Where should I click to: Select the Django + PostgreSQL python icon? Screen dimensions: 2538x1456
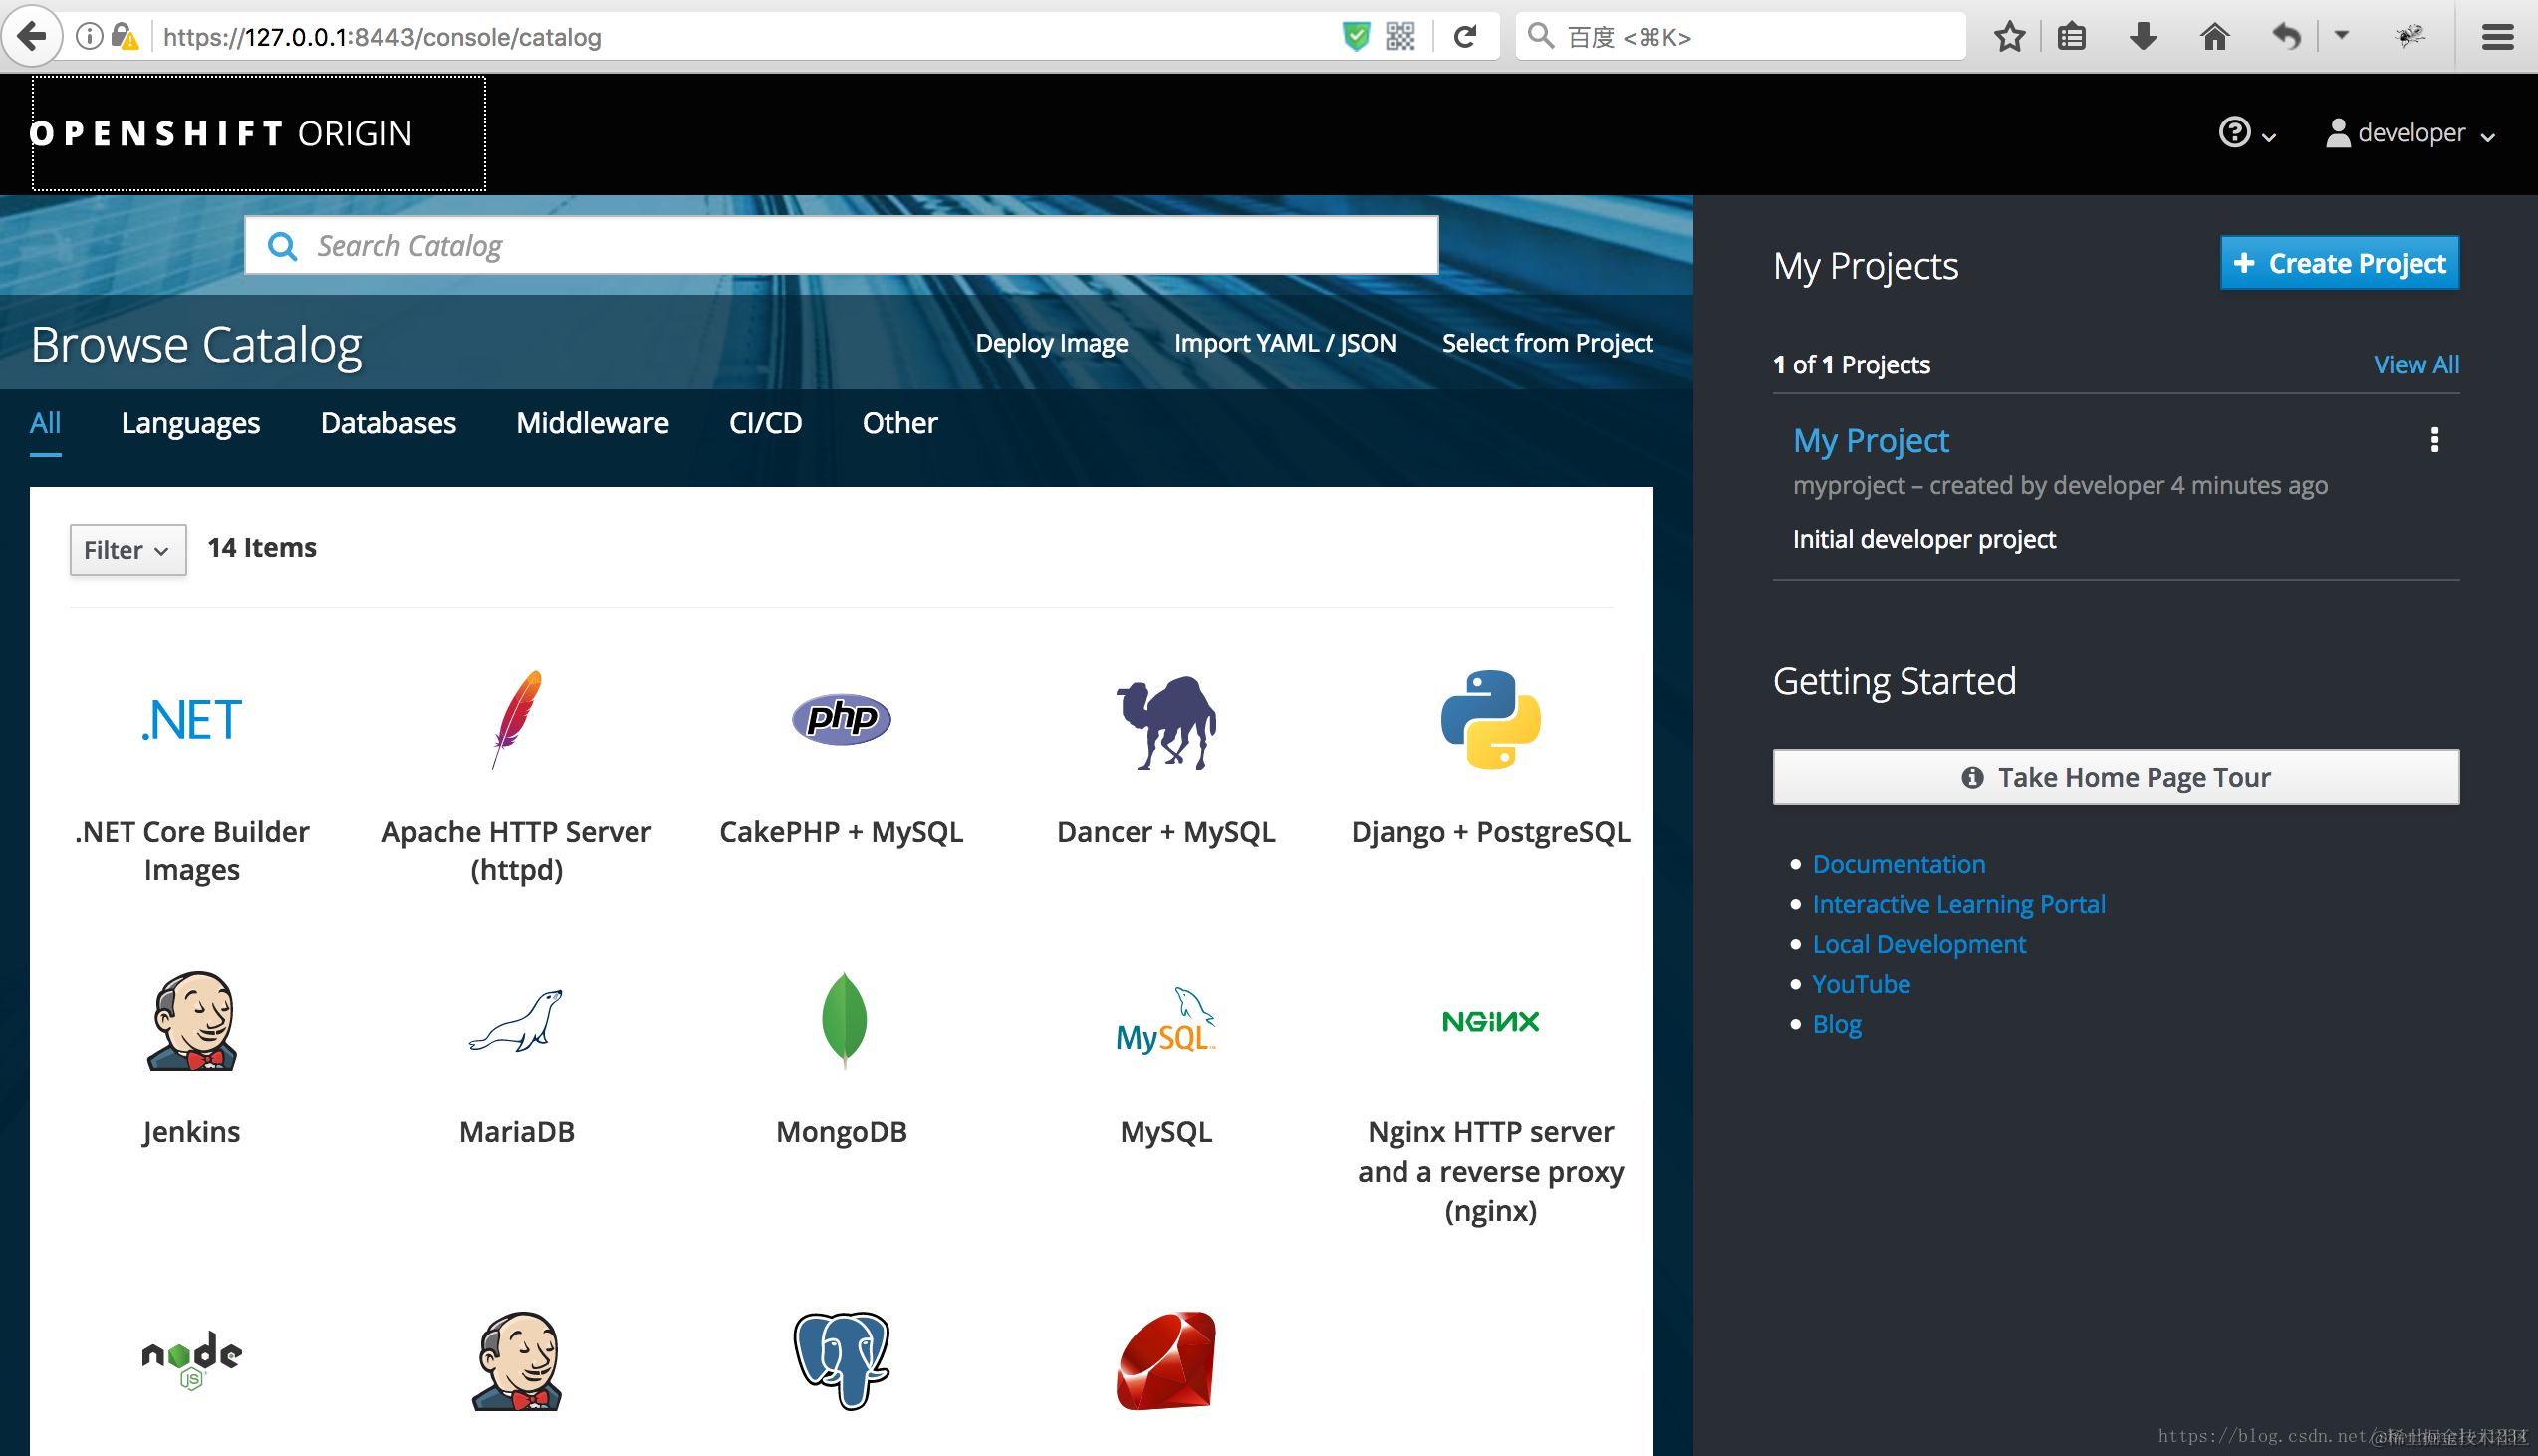click(x=1490, y=720)
